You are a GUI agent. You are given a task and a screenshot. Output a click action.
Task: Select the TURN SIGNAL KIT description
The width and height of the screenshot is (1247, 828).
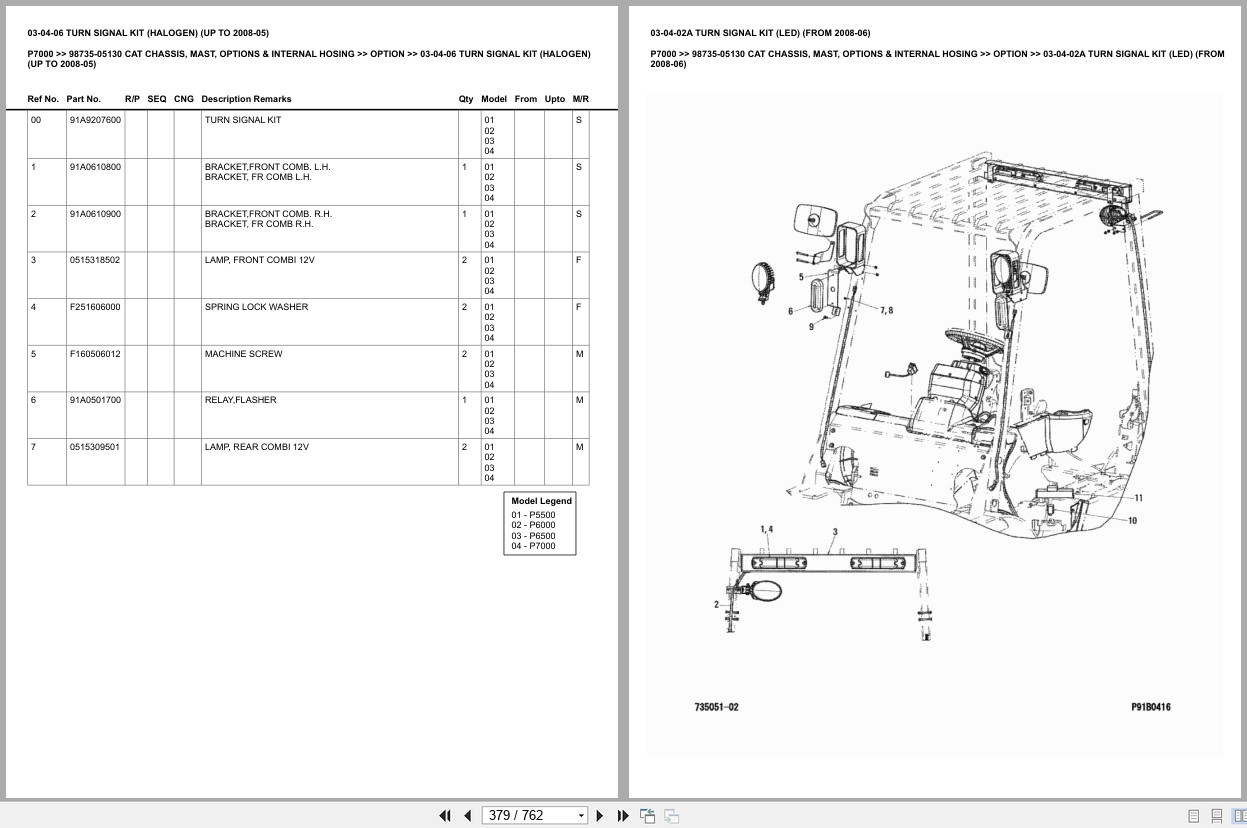click(243, 120)
